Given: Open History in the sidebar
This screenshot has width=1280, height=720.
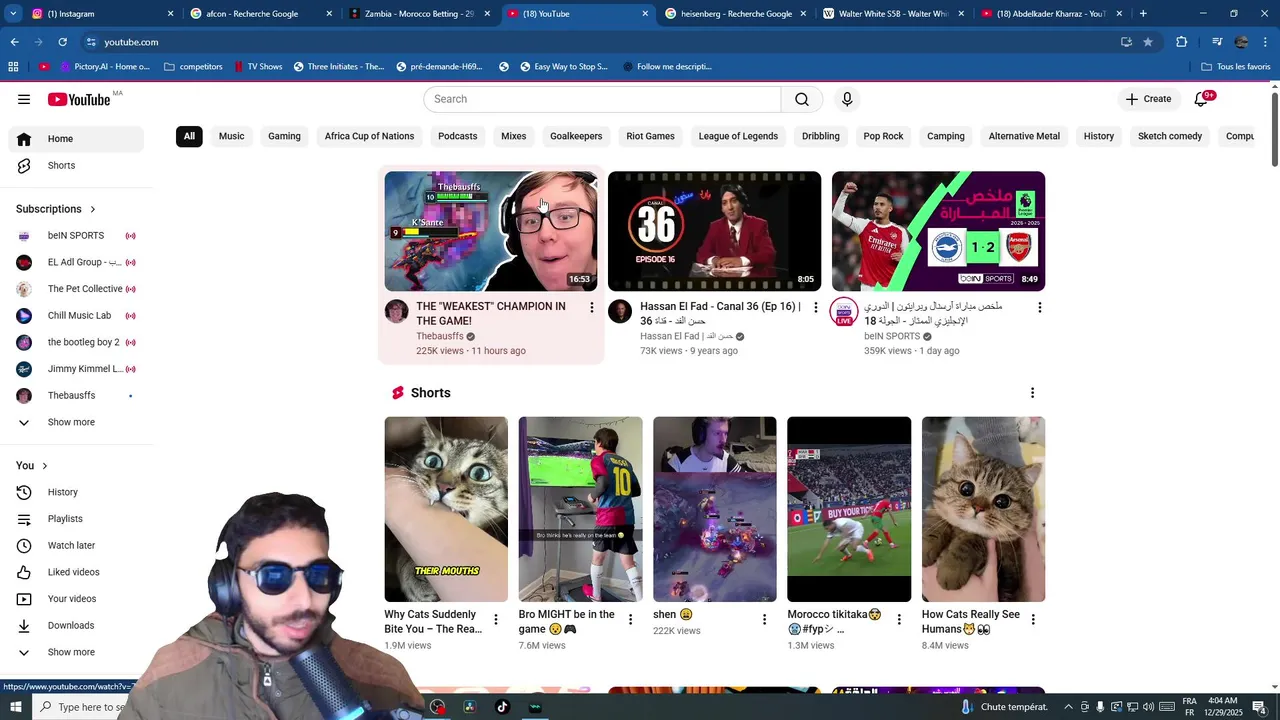Looking at the screenshot, I should click(76, 492).
